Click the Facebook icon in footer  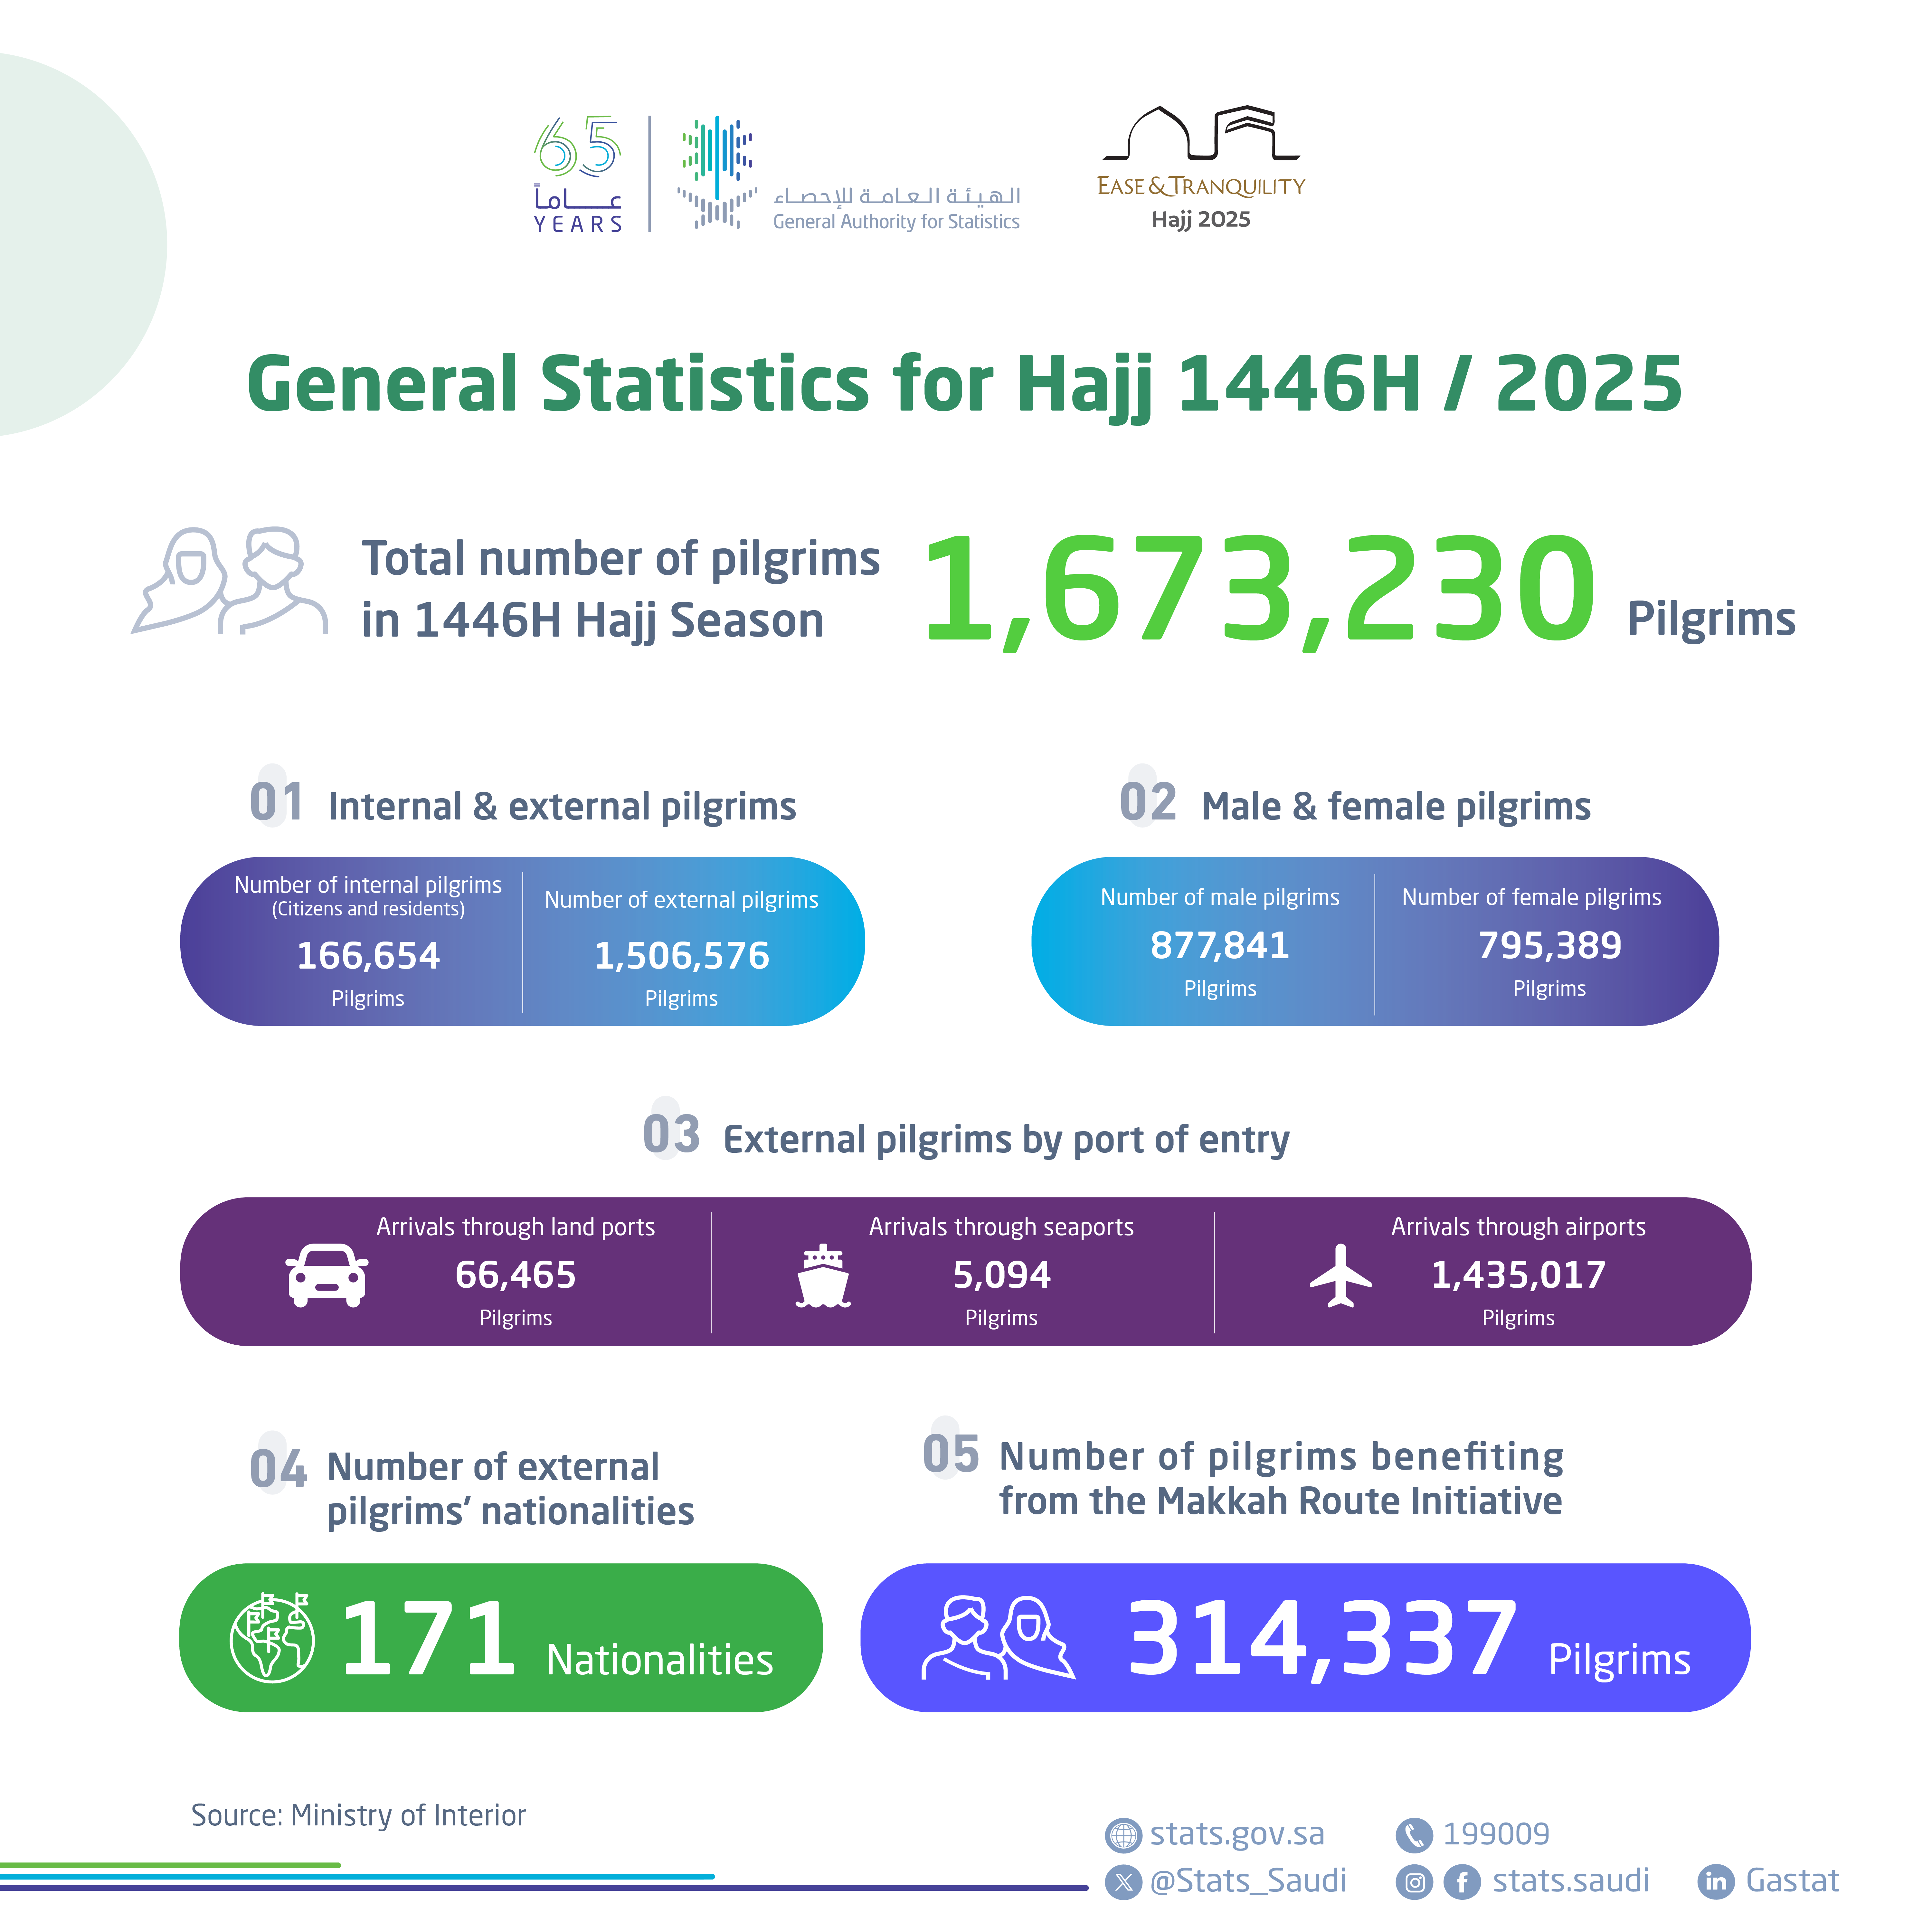coord(1462,1882)
